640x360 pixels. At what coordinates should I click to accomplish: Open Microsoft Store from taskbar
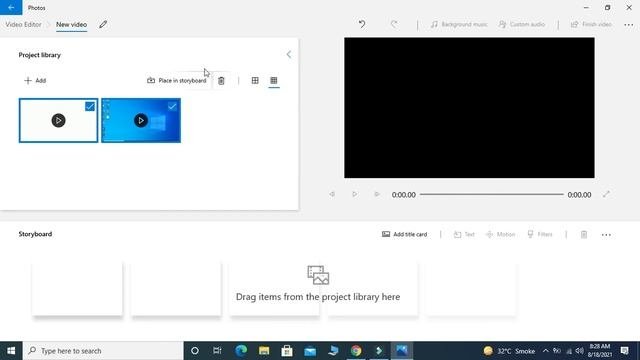click(x=287, y=351)
